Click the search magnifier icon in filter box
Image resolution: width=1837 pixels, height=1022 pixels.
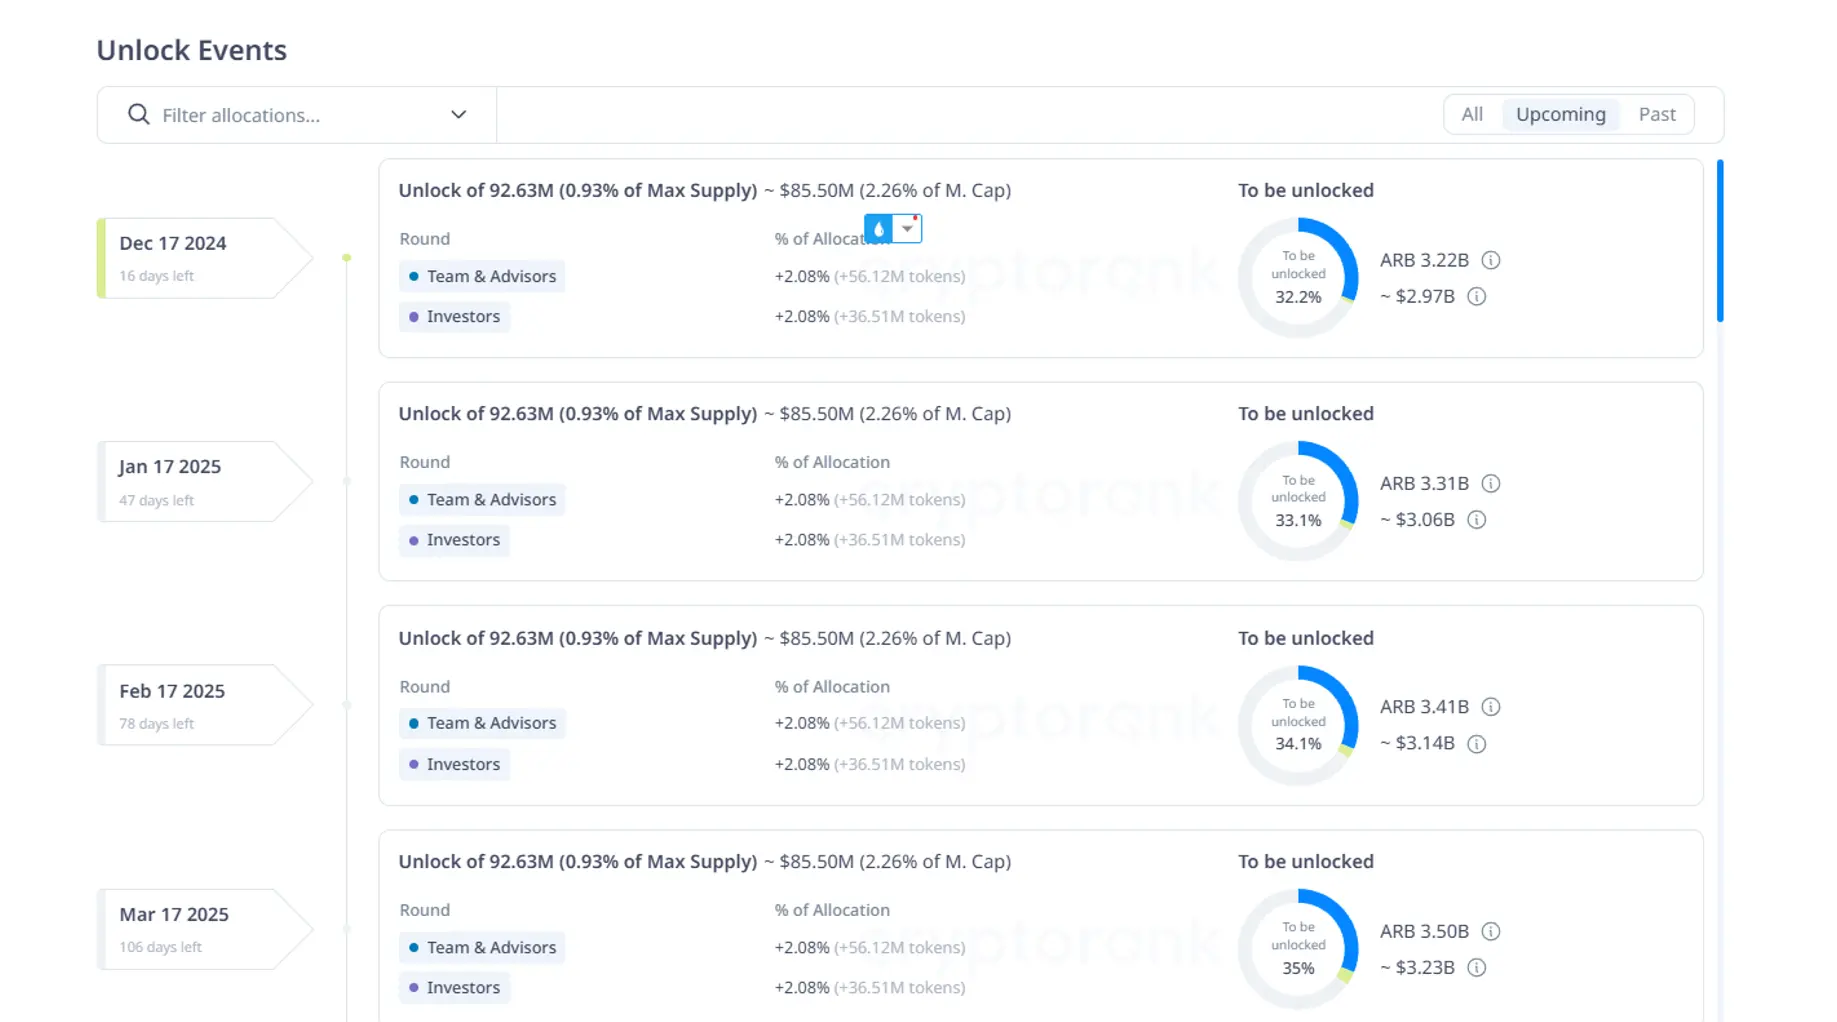click(x=139, y=115)
